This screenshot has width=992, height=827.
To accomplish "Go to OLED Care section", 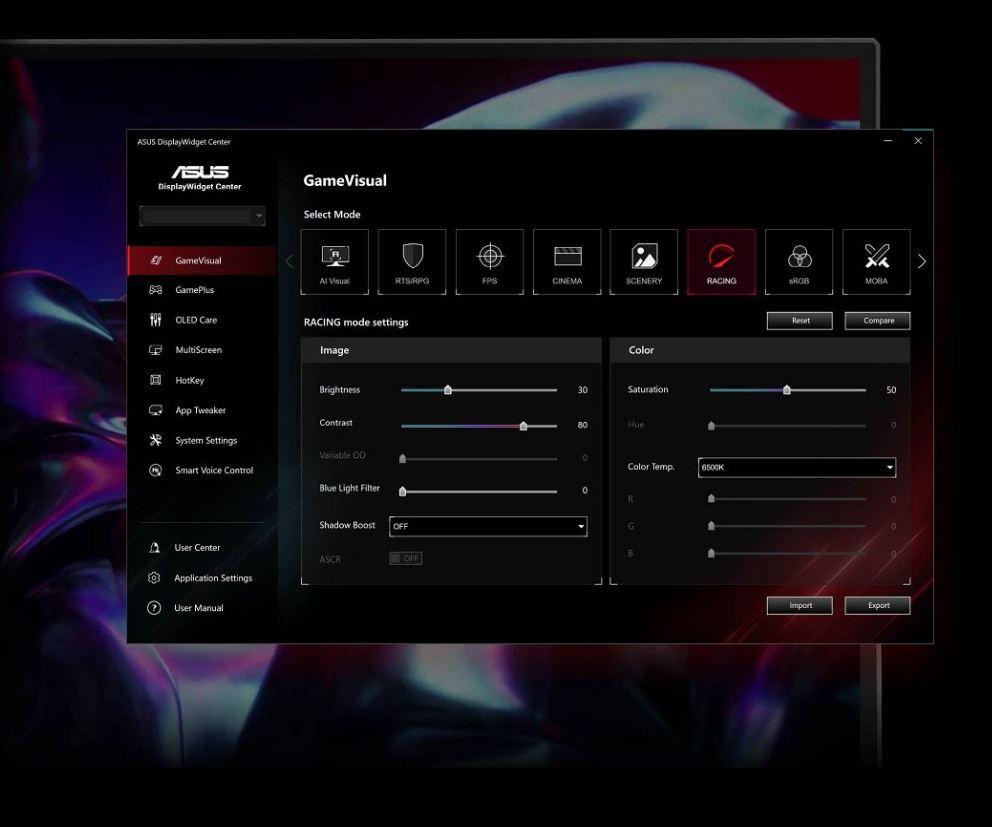I will 202,320.
